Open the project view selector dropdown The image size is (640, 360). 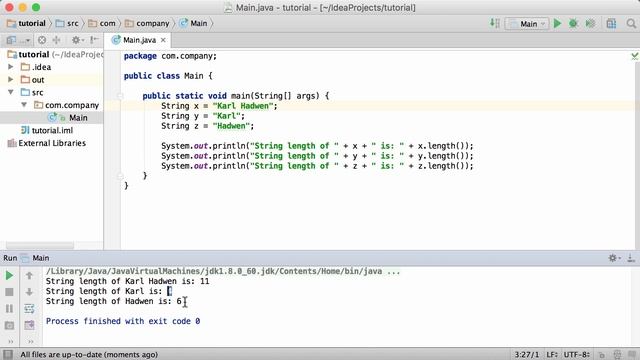point(18,40)
